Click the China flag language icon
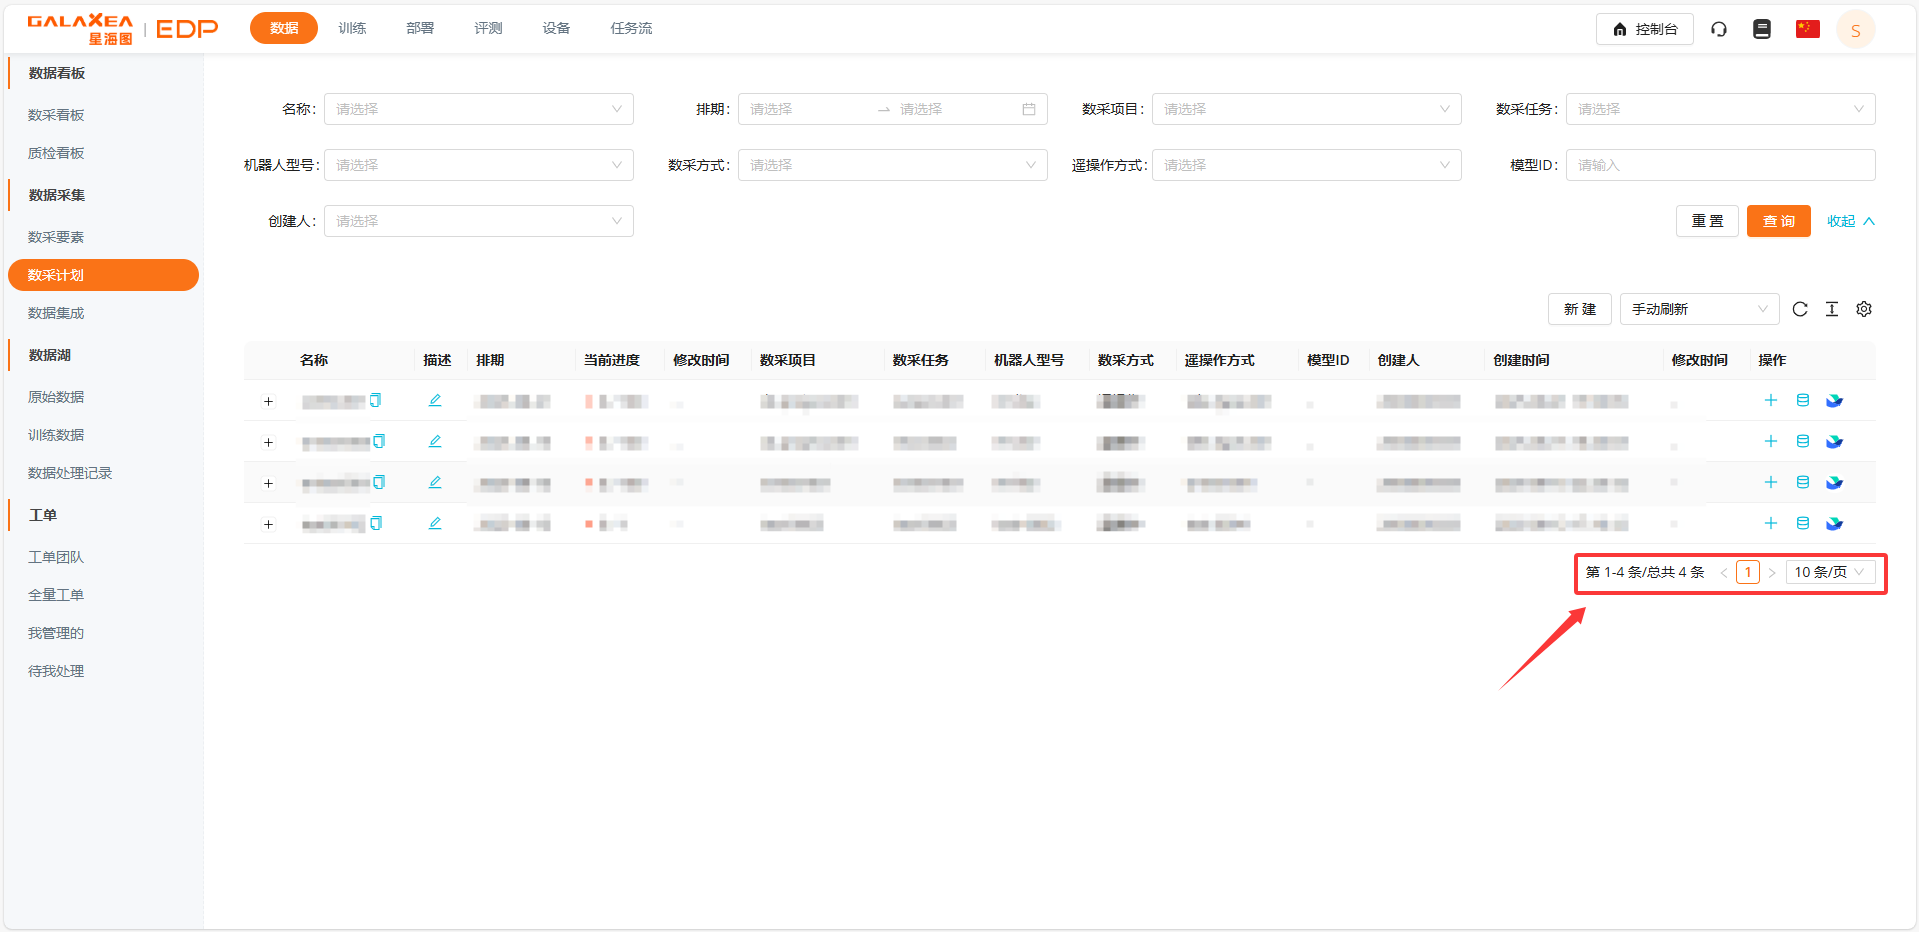Image resolution: width=1919 pixels, height=932 pixels. point(1807,29)
